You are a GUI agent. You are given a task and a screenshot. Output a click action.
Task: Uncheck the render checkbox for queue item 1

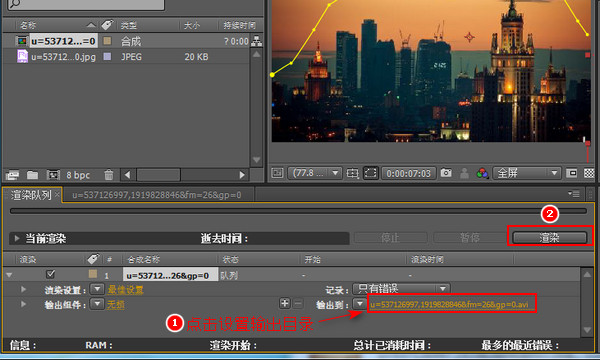tap(50, 274)
